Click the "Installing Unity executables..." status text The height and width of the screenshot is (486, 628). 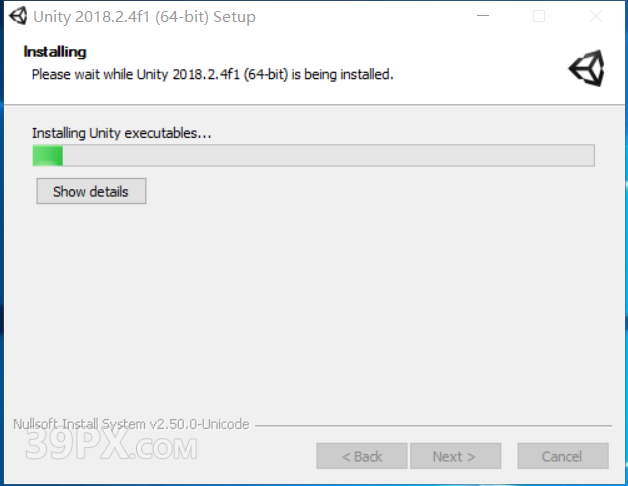[x=121, y=133]
